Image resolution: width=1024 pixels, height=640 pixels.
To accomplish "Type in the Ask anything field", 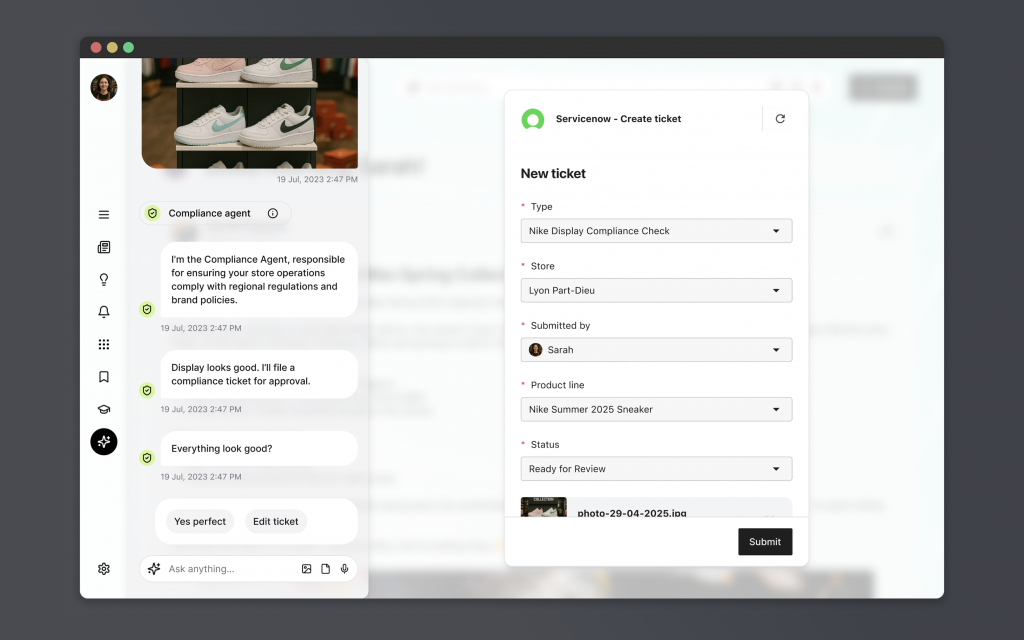I will point(230,569).
